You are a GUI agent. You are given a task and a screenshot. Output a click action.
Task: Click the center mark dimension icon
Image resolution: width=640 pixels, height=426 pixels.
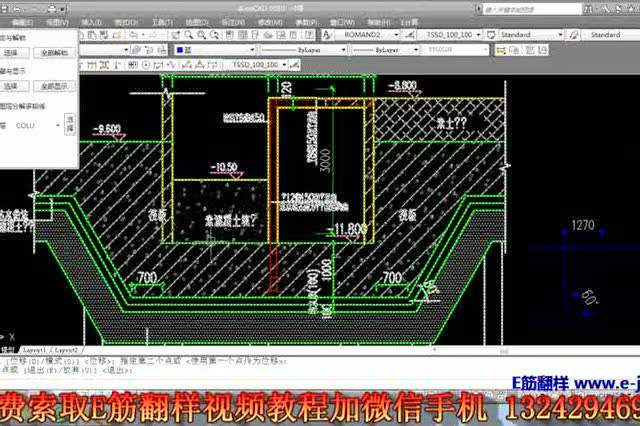(146, 65)
